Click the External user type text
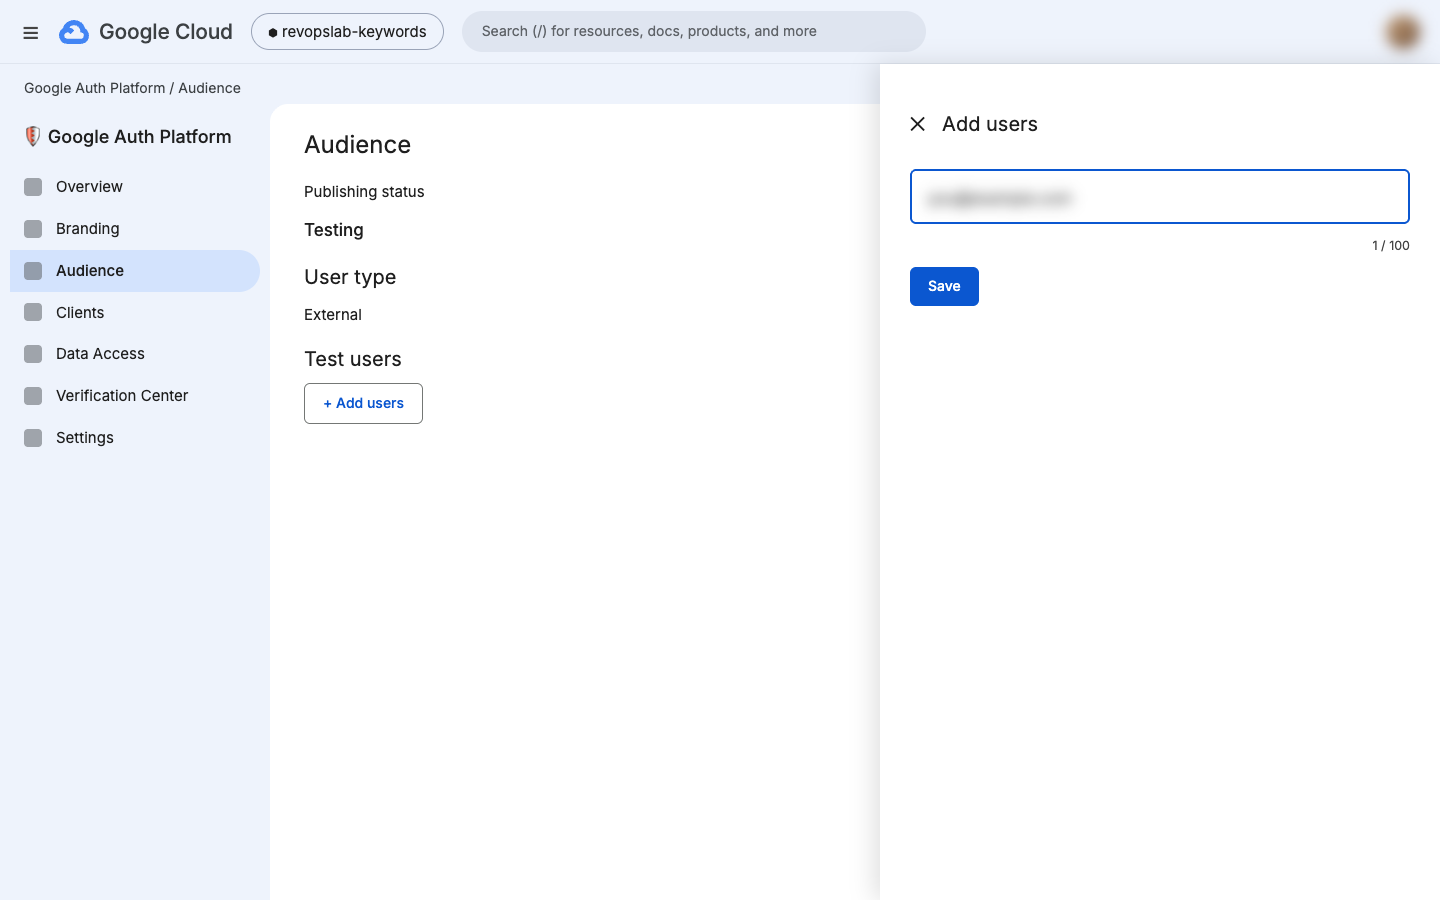 click(x=333, y=315)
